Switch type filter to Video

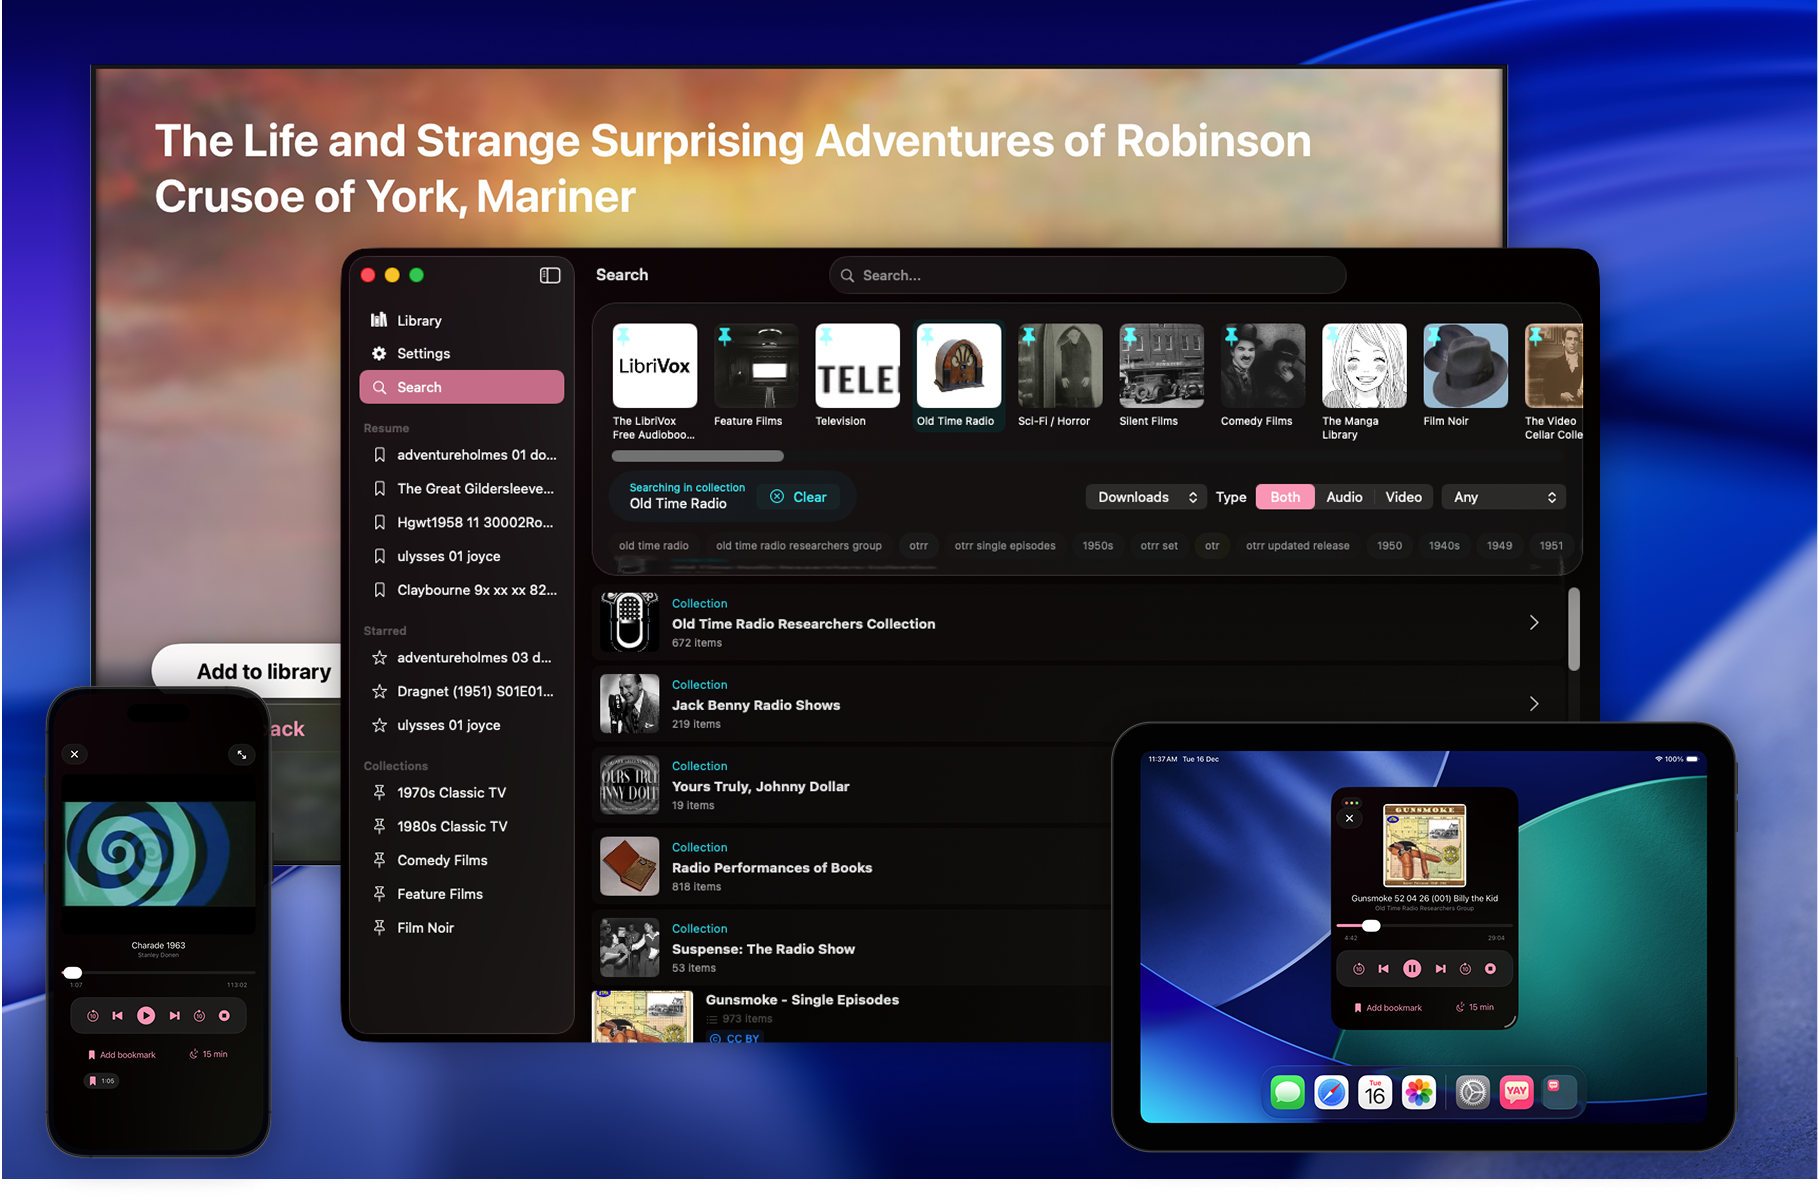(x=1403, y=497)
